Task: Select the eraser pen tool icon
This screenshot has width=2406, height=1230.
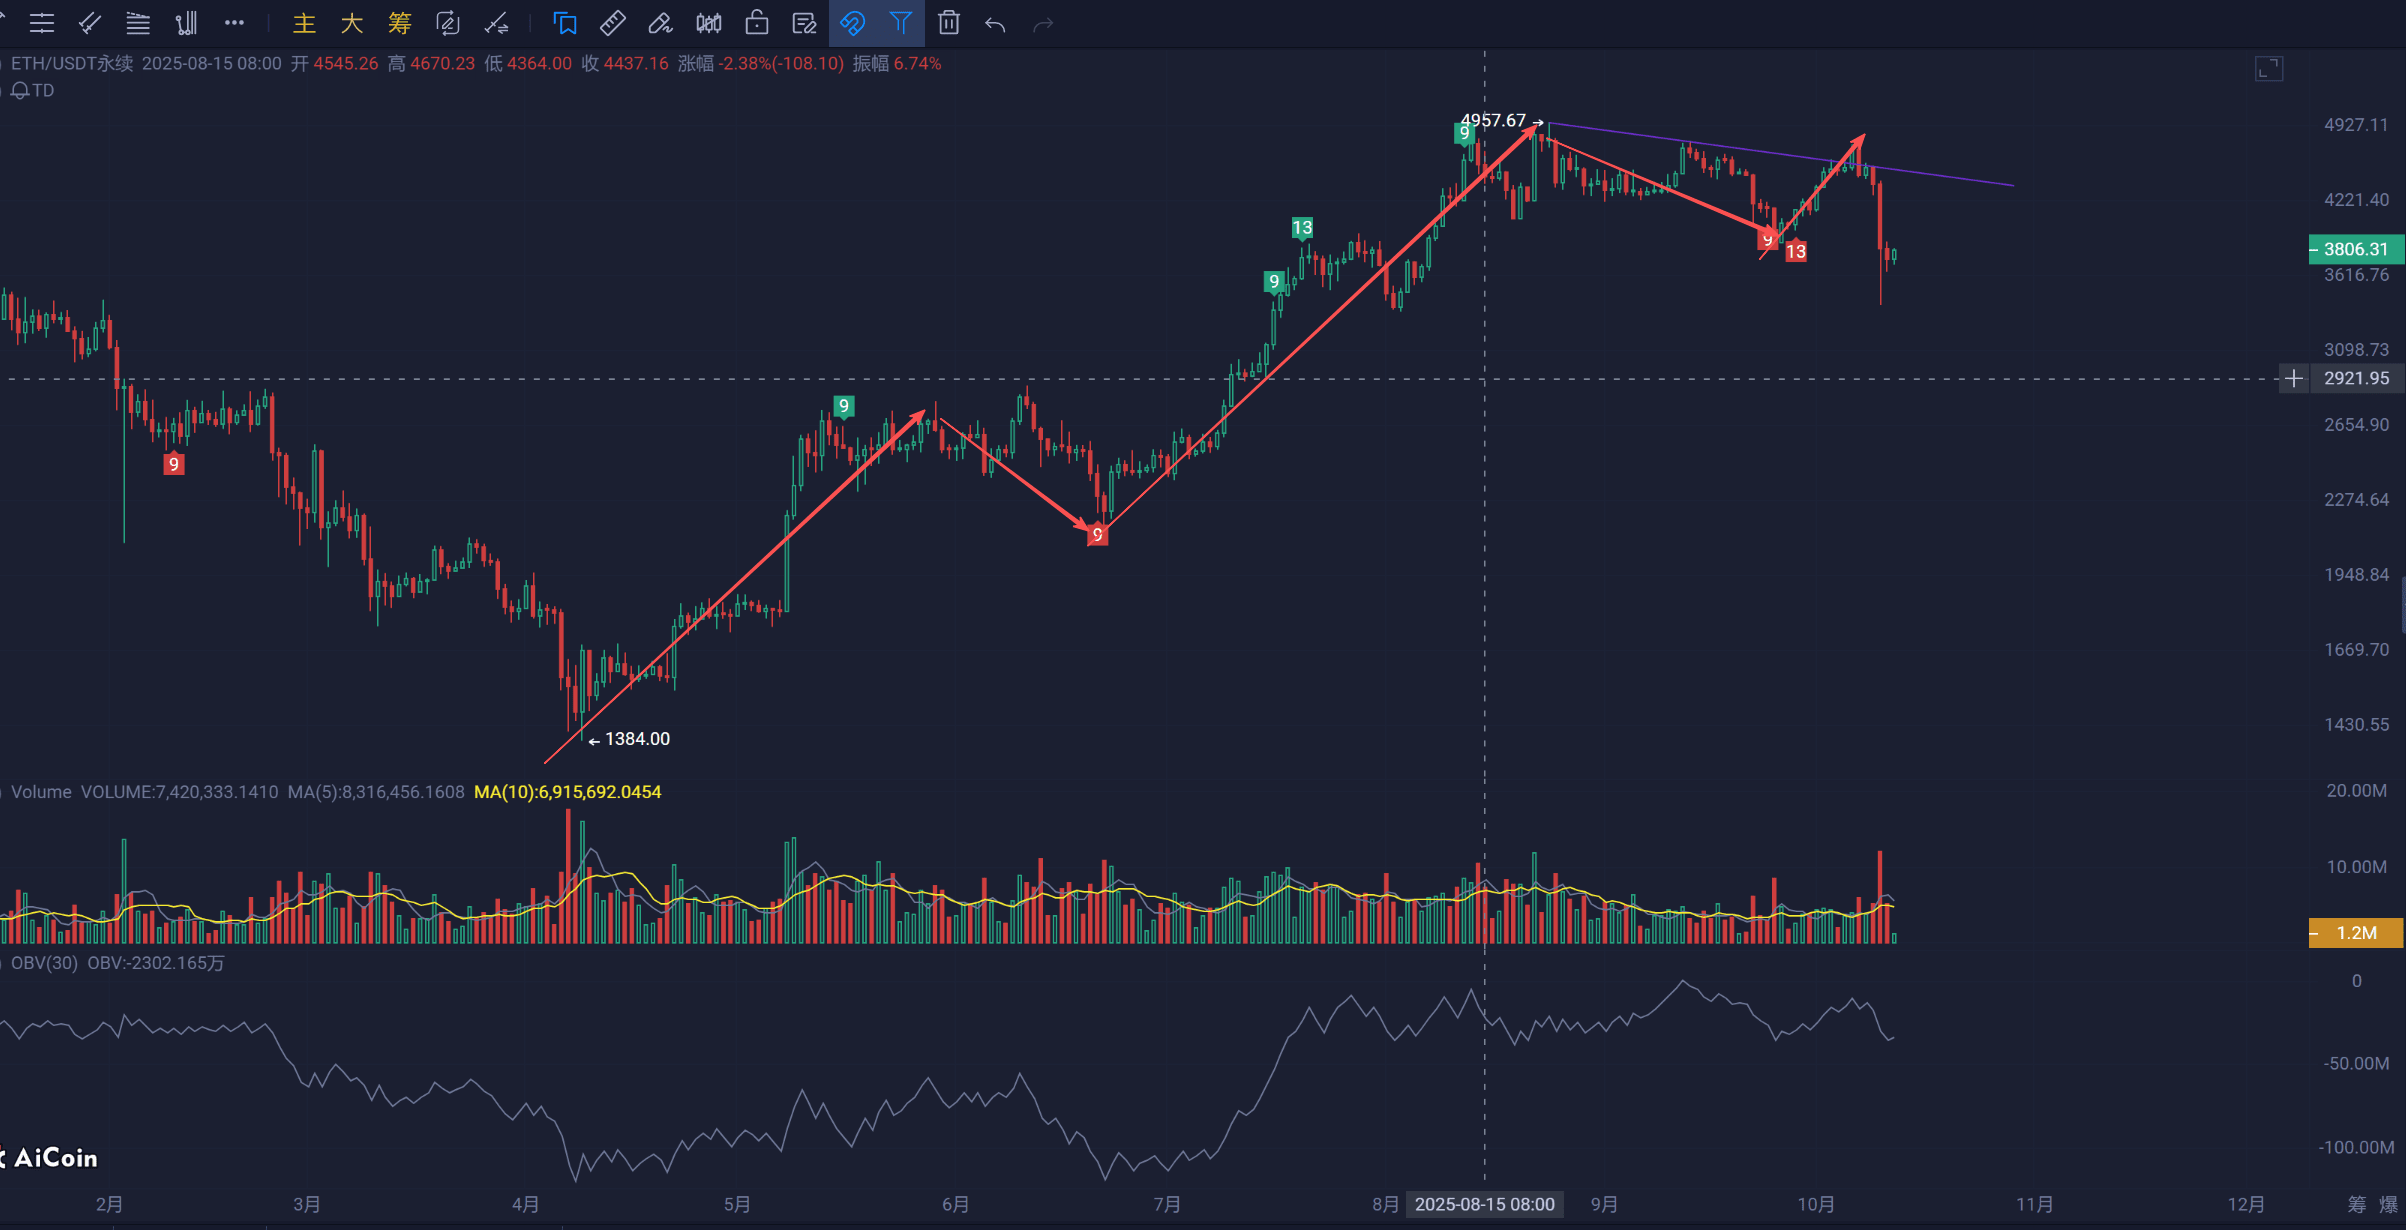Action: tap(660, 23)
